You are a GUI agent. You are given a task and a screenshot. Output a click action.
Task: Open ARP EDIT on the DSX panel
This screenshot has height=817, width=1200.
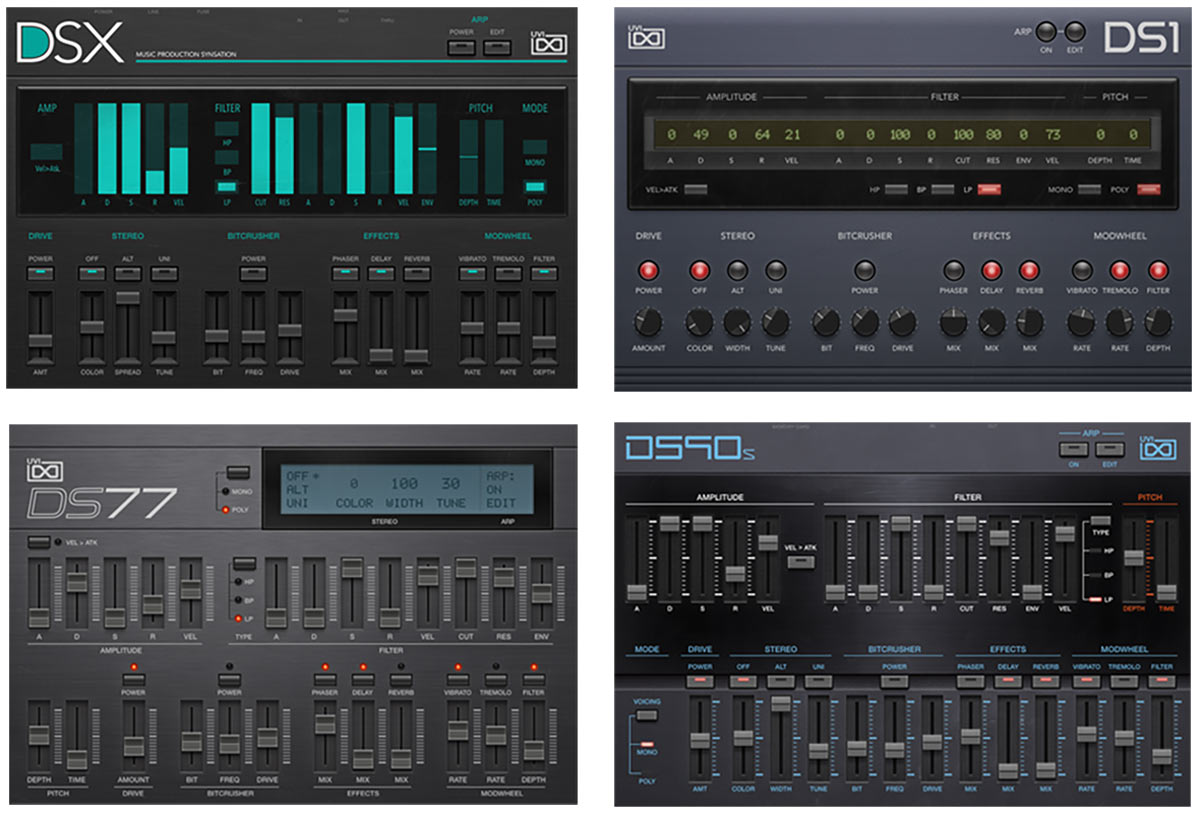[x=497, y=47]
